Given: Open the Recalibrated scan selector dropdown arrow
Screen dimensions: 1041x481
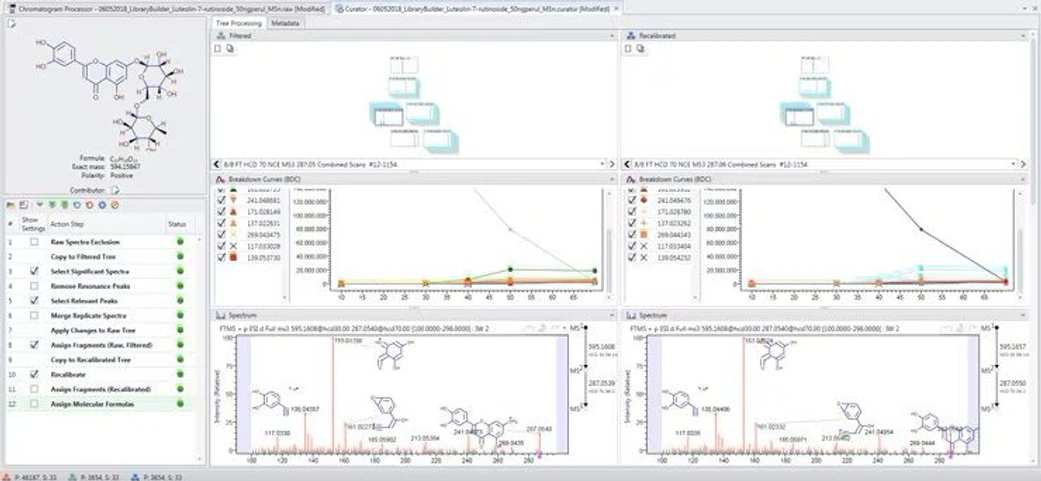Looking at the screenshot, I should click(1012, 164).
